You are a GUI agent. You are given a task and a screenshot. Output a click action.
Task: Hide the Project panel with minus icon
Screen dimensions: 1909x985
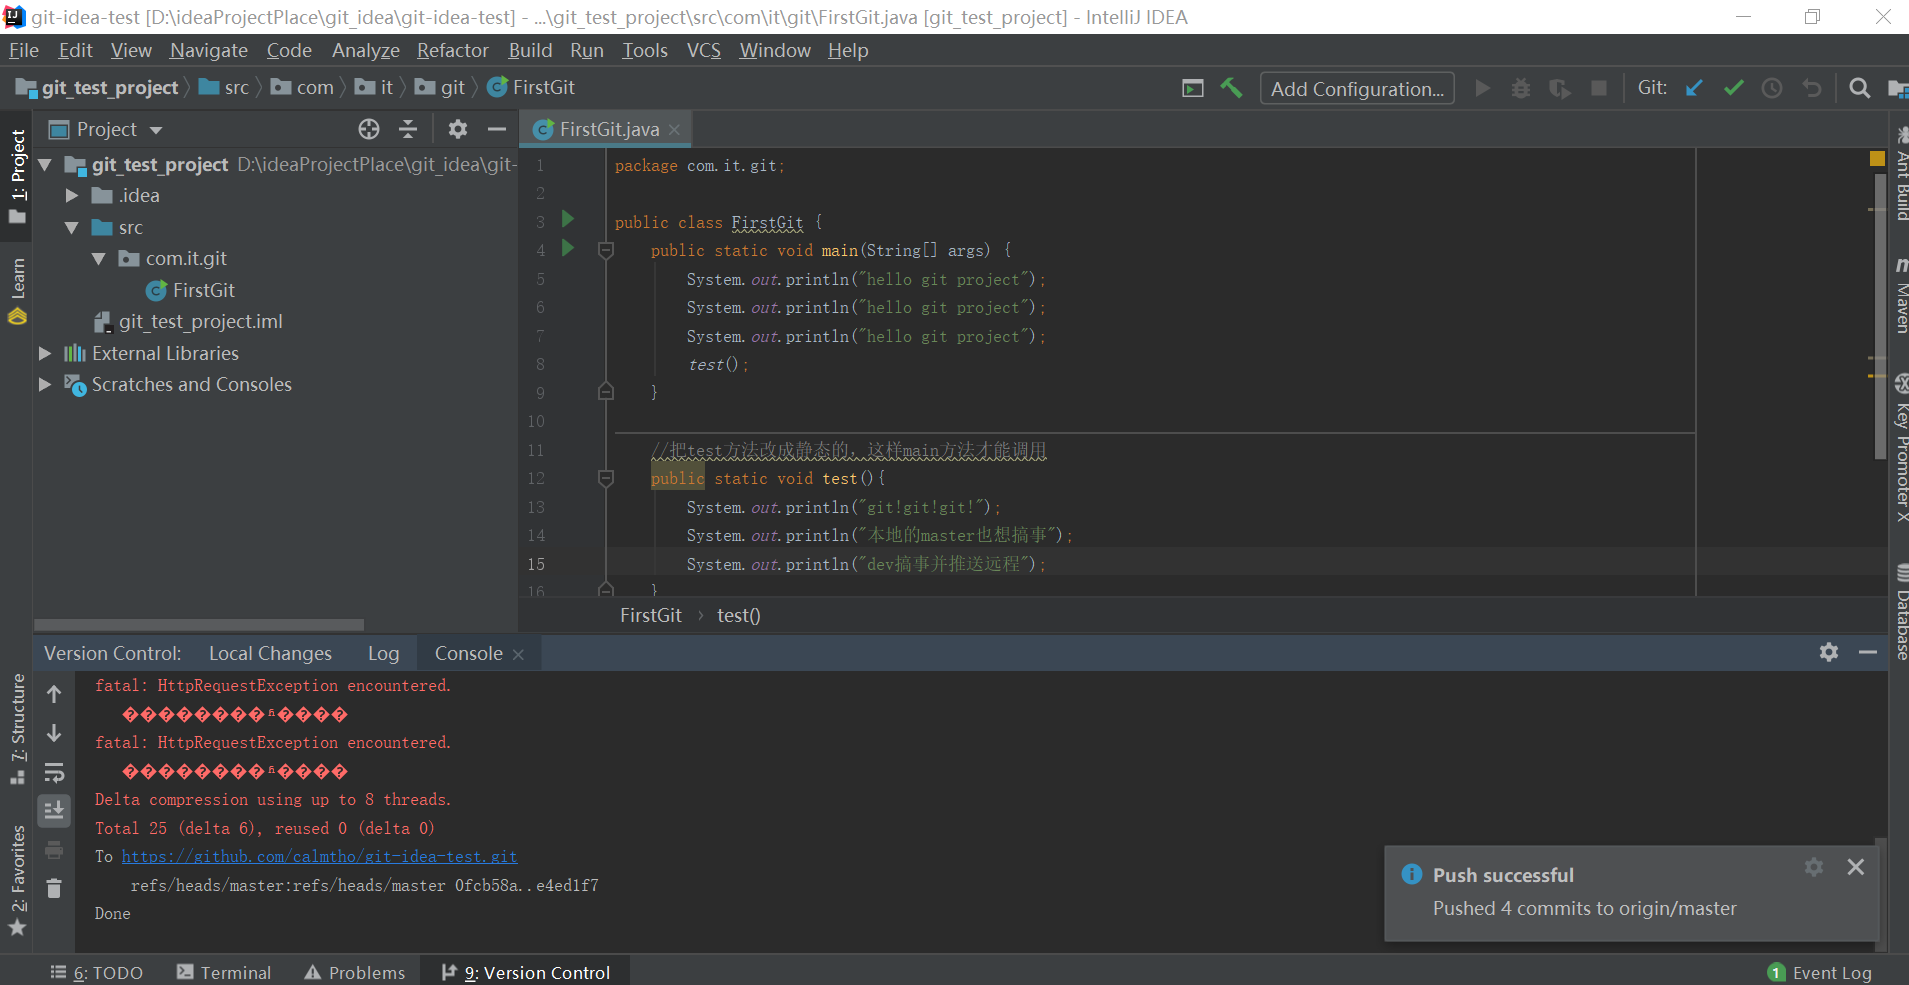[497, 129]
